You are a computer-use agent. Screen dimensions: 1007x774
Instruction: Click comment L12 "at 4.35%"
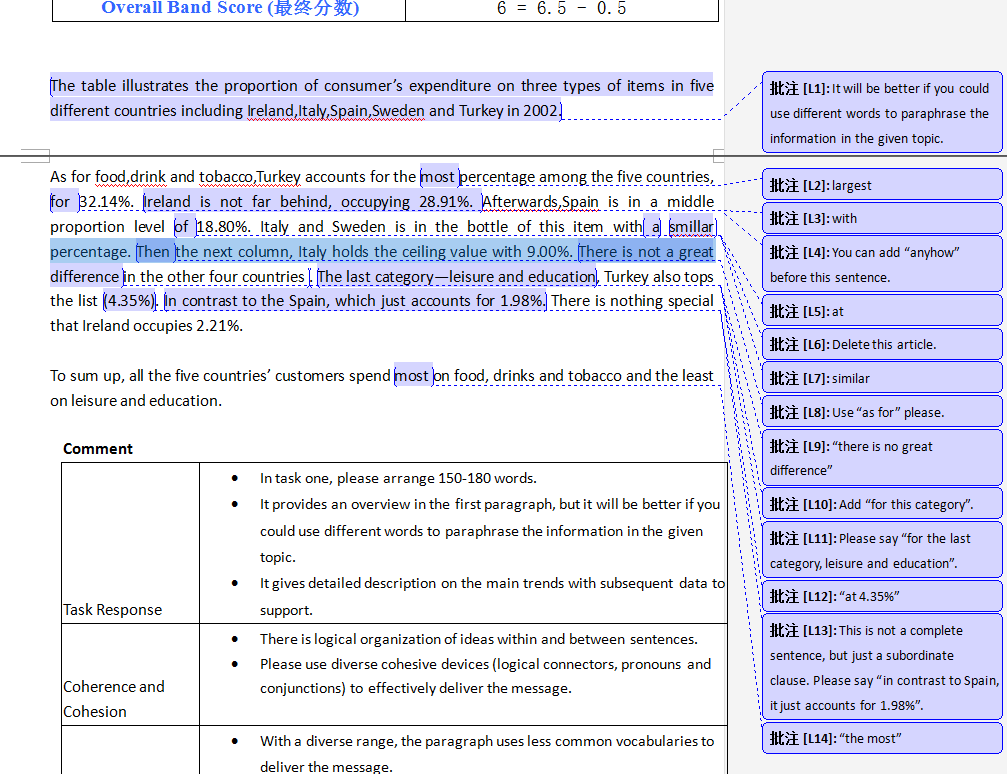click(x=882, y=596)
